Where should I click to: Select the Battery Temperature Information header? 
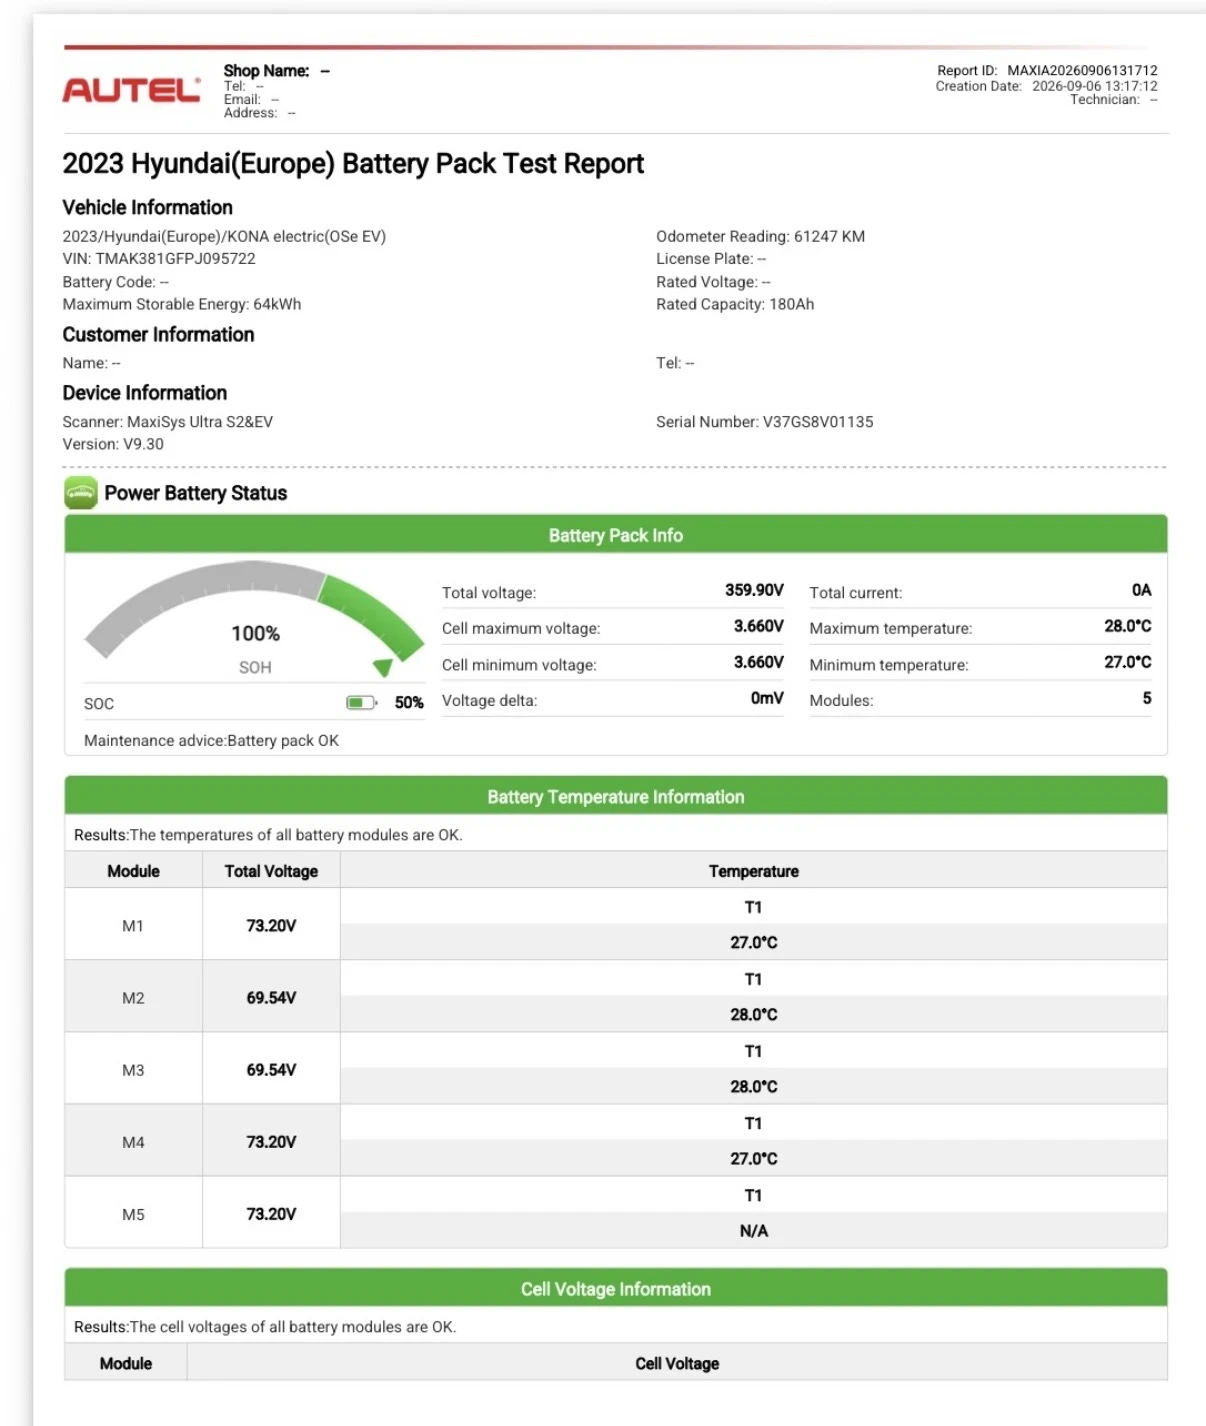[616, 797]
